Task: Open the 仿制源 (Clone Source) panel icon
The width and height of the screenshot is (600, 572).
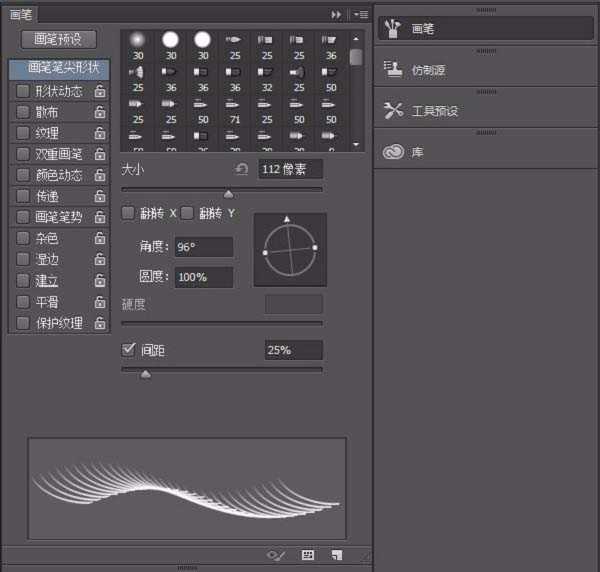Action: [393, 69]
